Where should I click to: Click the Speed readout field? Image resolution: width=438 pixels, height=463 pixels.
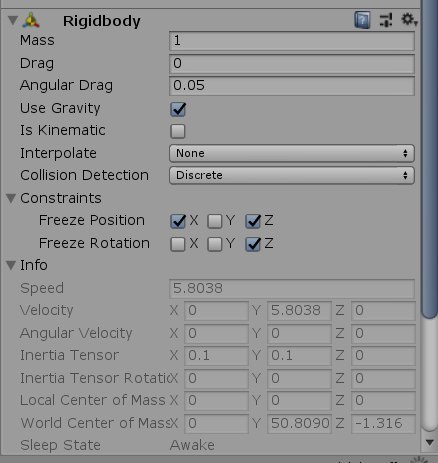click(292, 288)
